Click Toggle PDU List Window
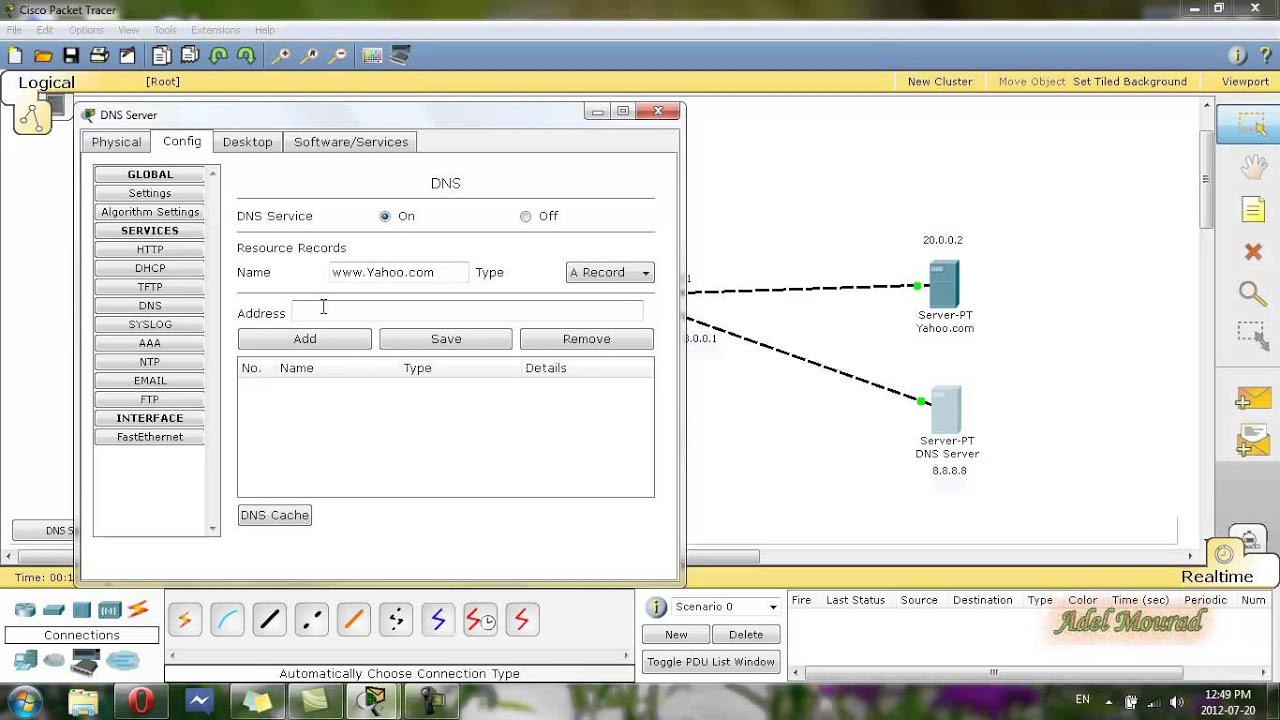This screenshot has width=1280, height=720. 711,662
